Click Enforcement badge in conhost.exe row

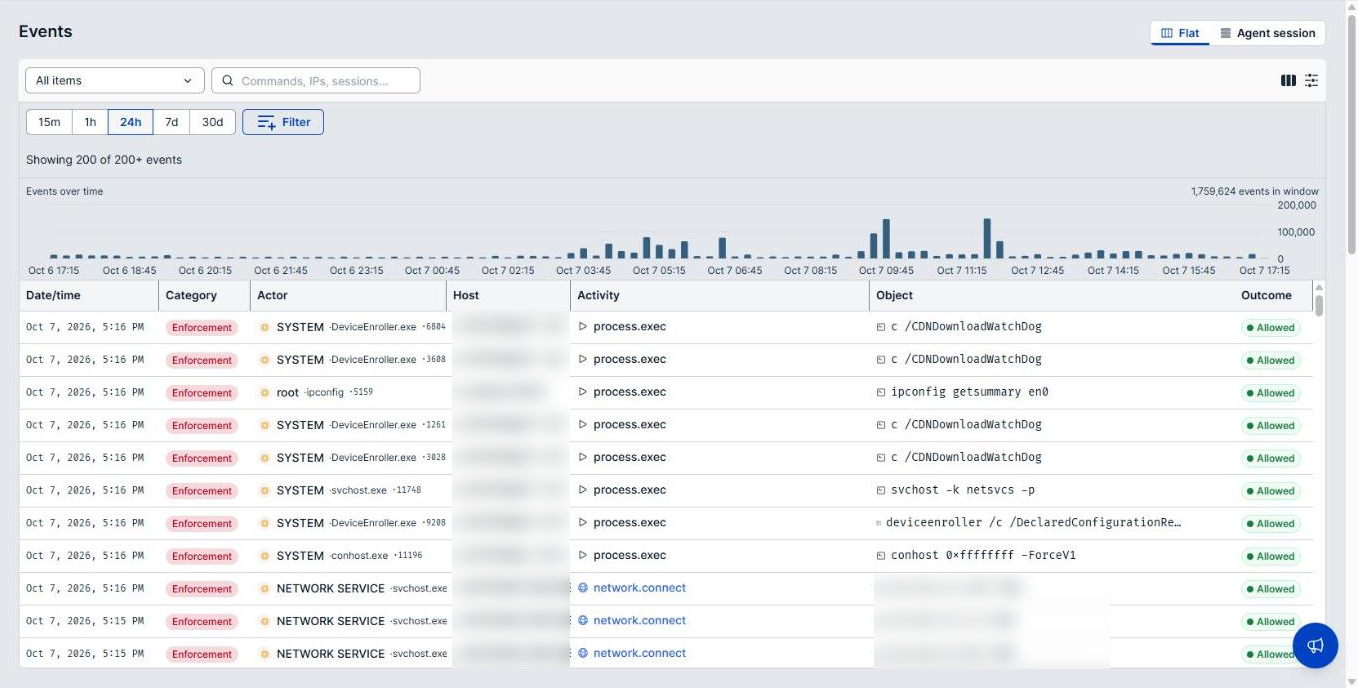tap(202, 556)
